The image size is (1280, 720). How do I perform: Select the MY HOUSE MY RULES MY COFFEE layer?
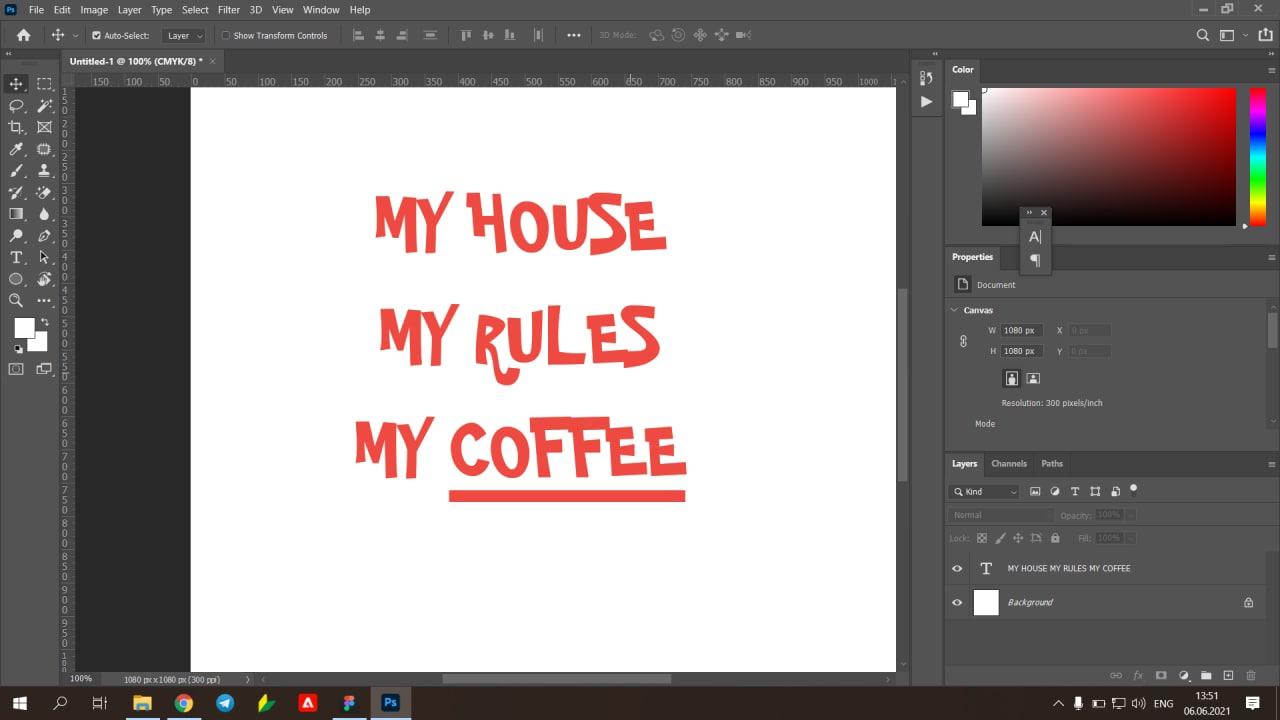[x=1068, y=568]
